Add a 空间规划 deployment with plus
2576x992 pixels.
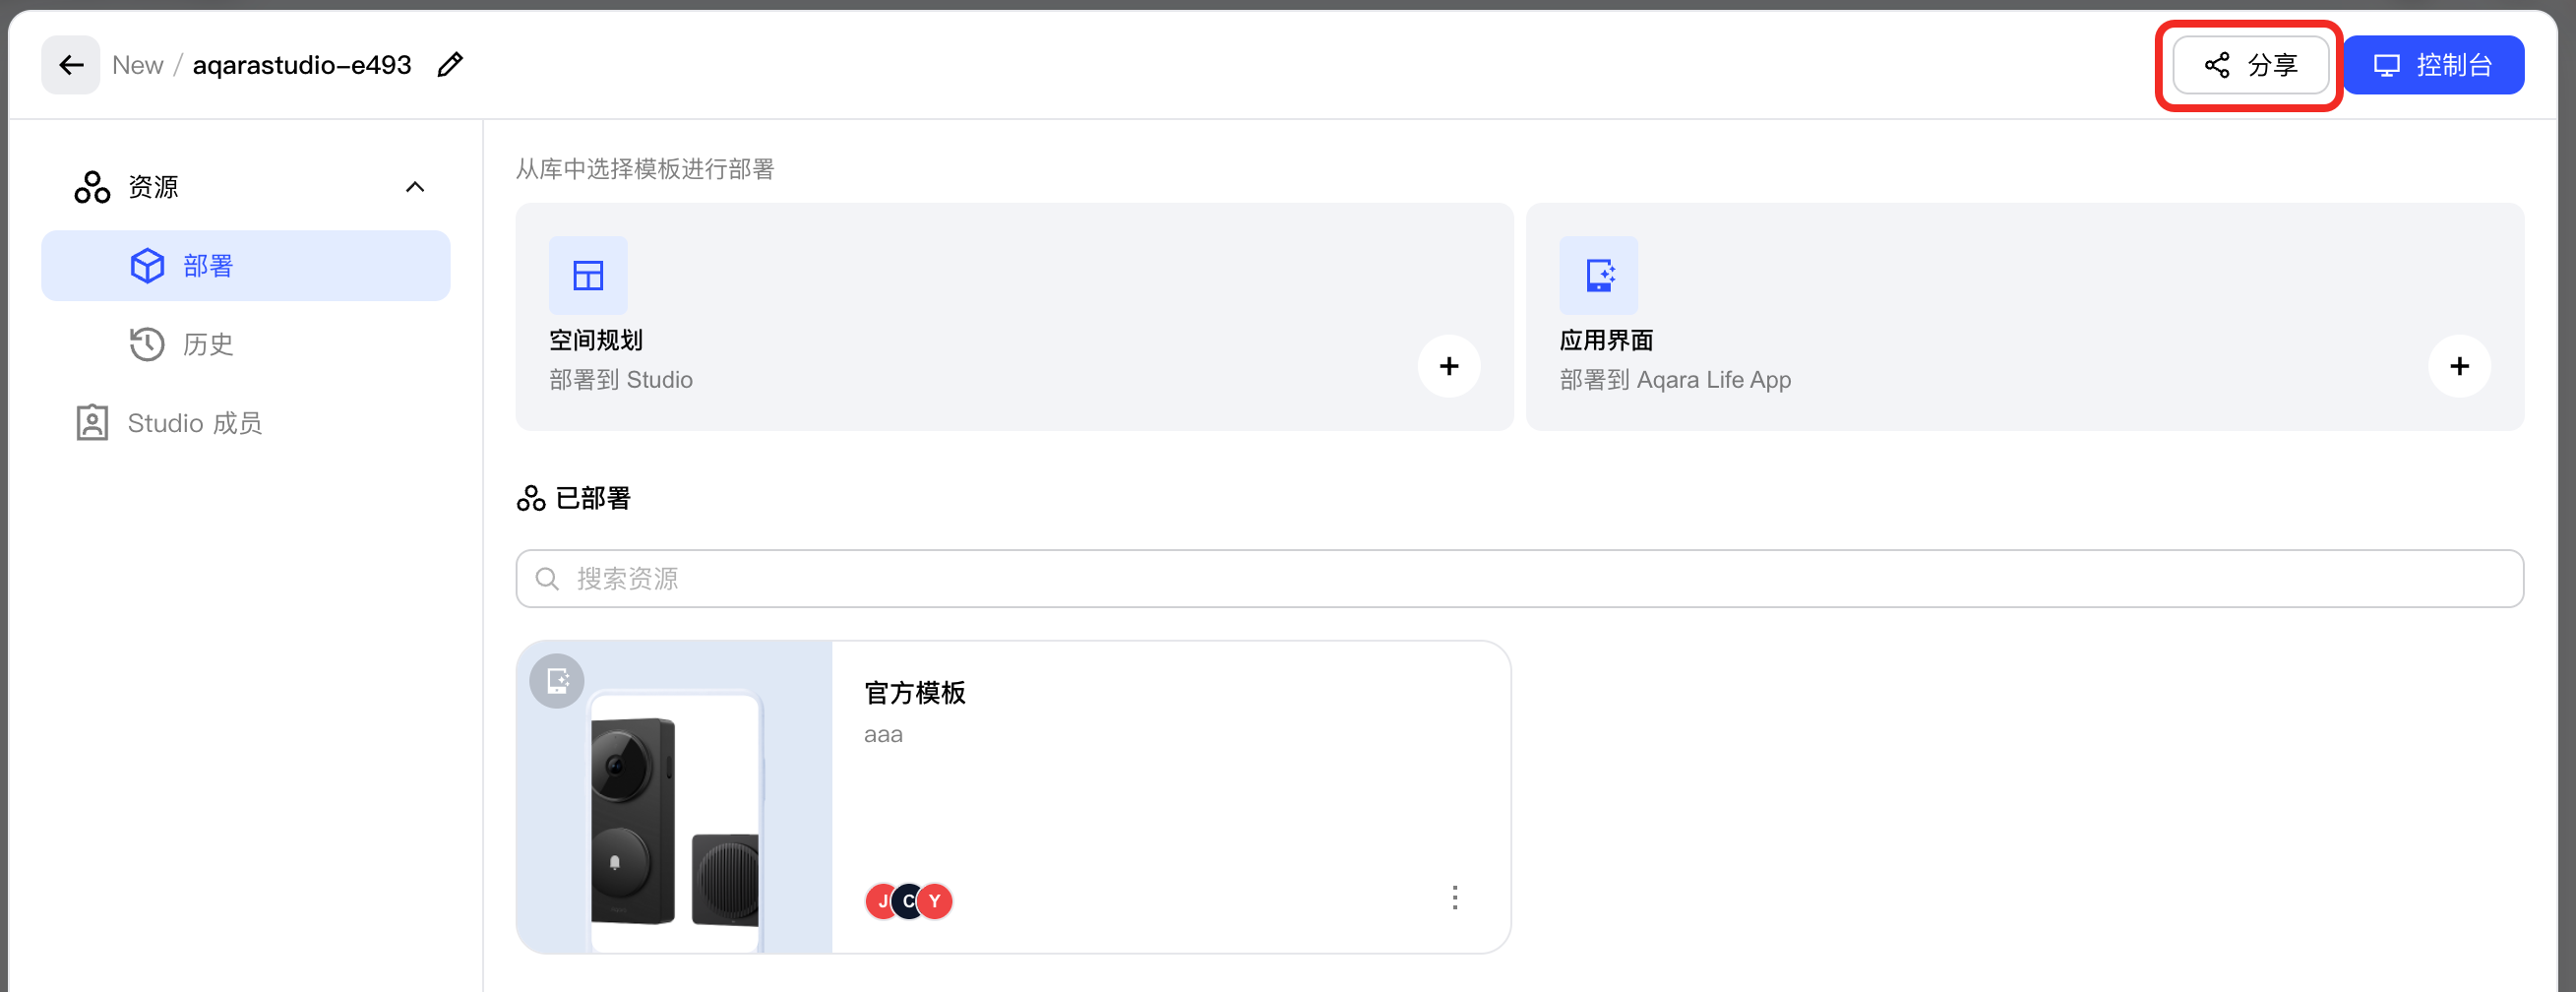click(x=1449, y=366)
